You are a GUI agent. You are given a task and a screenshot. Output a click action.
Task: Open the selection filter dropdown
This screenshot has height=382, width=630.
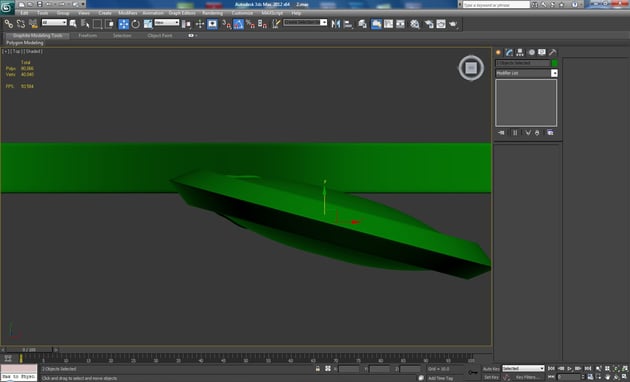tap(54, 22)
